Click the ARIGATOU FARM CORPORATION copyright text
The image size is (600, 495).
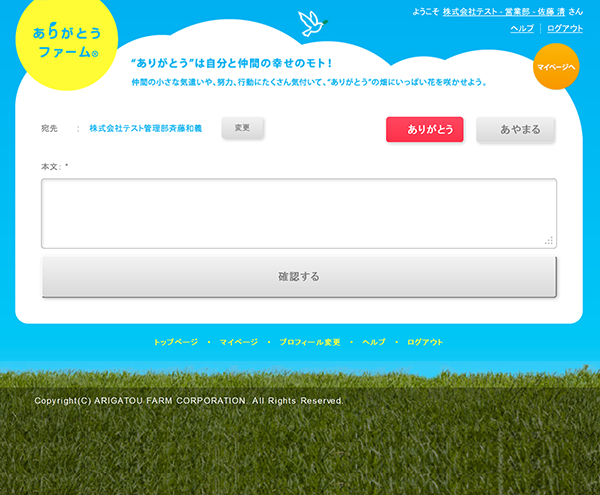click(x=188, y=401)
